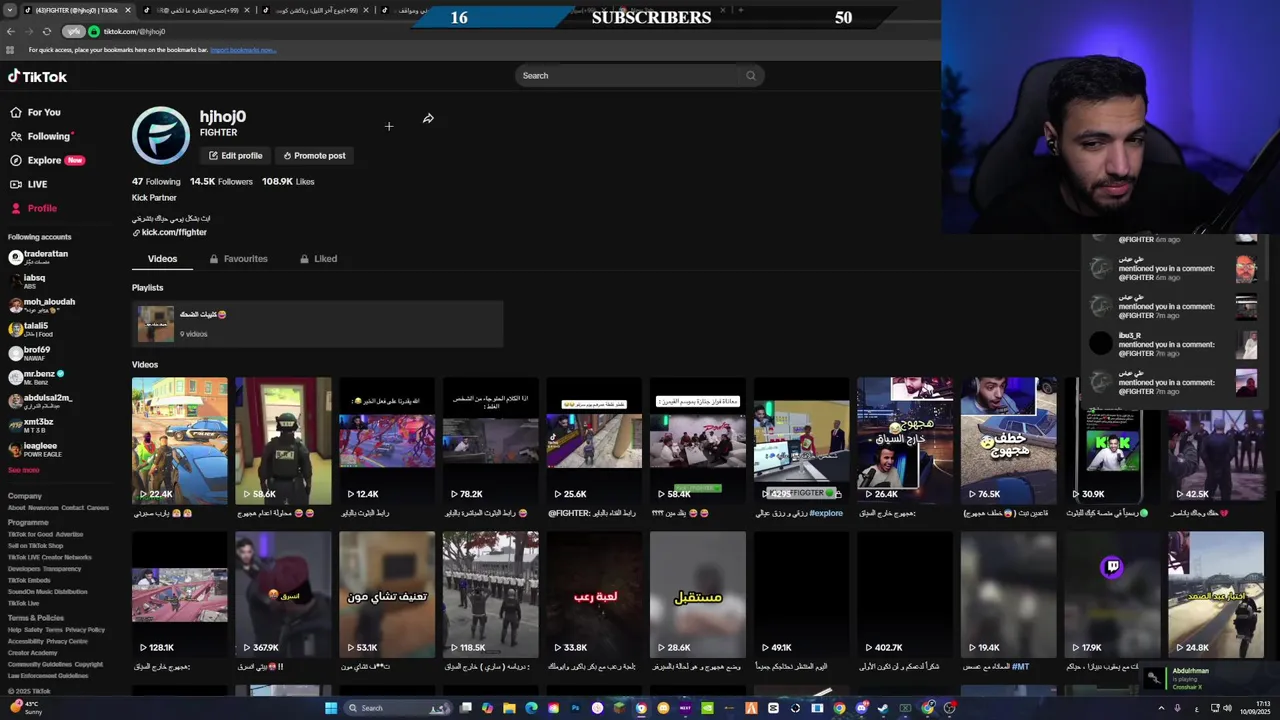Switch to the Liked tab
Screen dimensions: 1280x720
pyautogui.click(x=319, y=259)
